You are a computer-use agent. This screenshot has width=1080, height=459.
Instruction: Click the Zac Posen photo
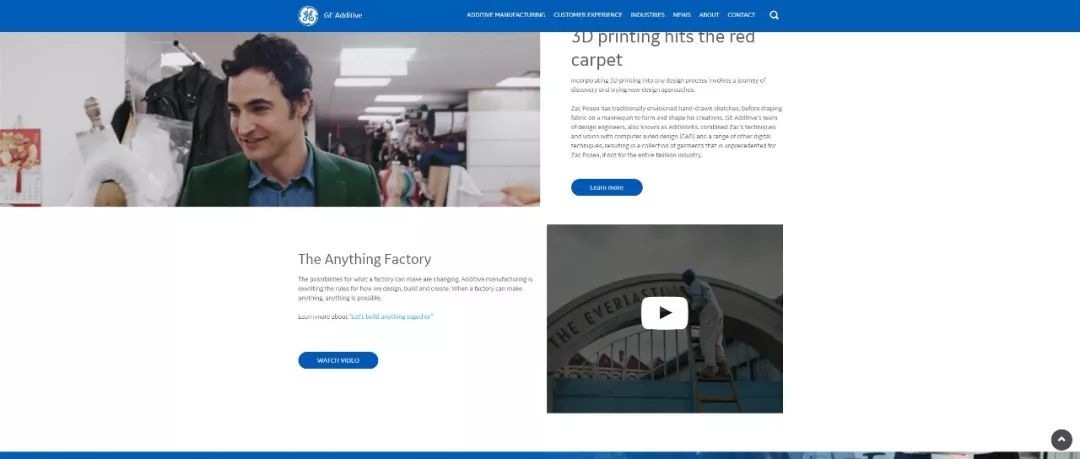click(x=270, y=119)
